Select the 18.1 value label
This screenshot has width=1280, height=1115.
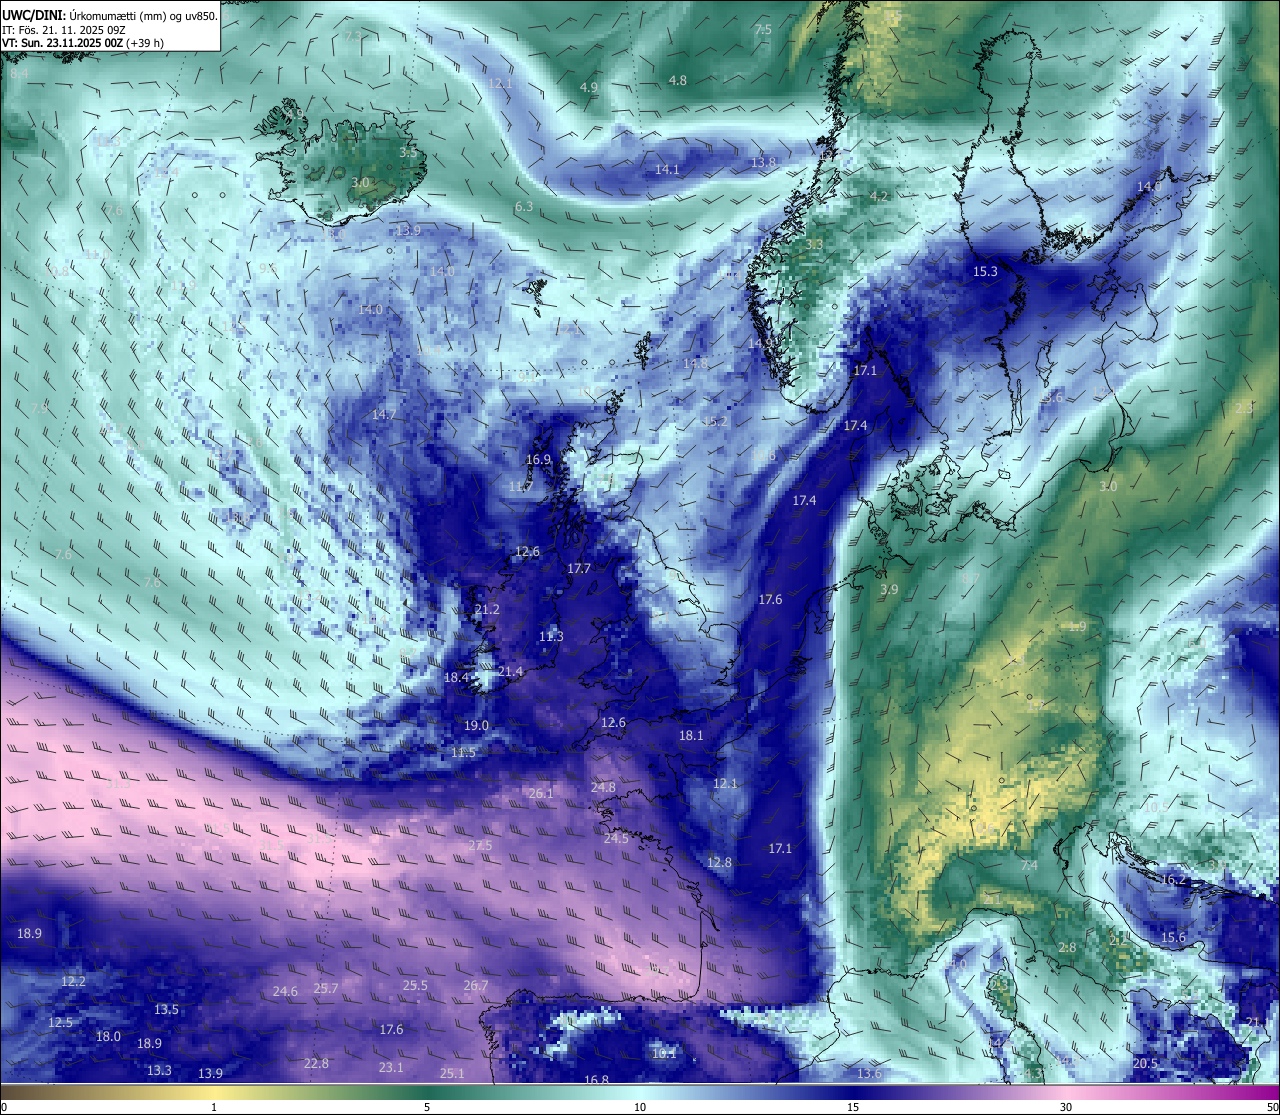click(x=691, y=735)
